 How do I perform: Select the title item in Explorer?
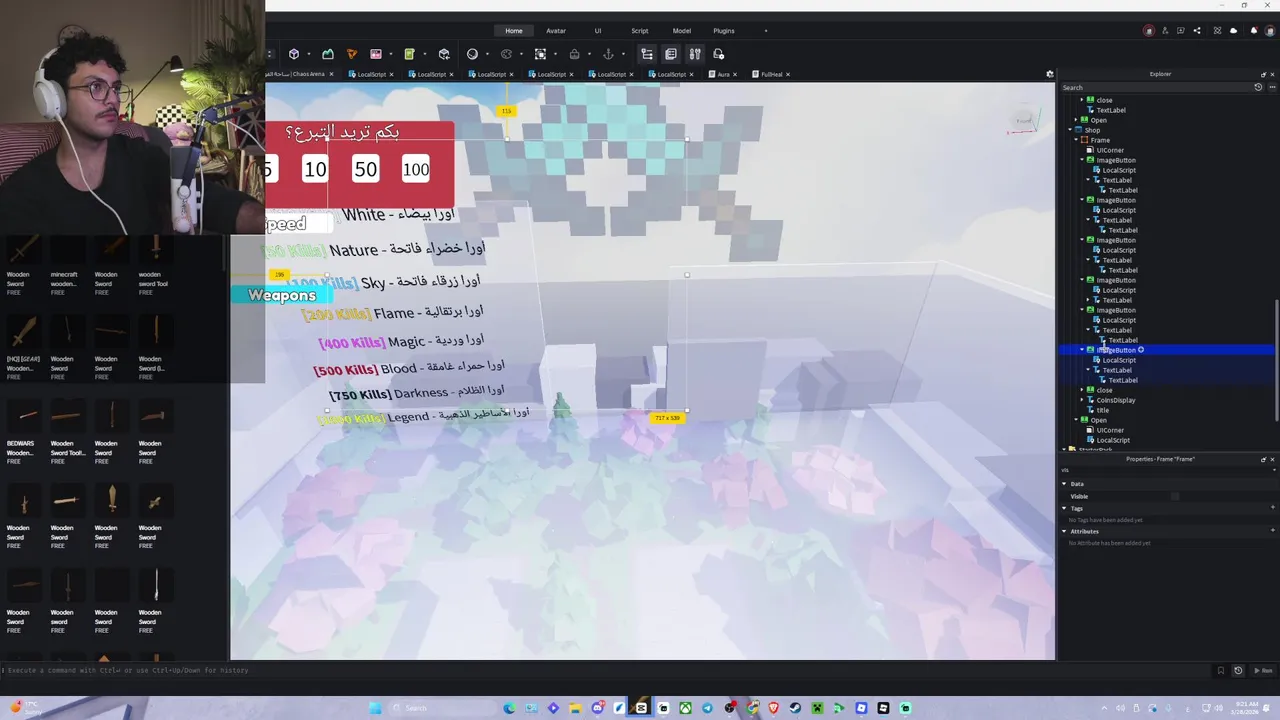1103,410
